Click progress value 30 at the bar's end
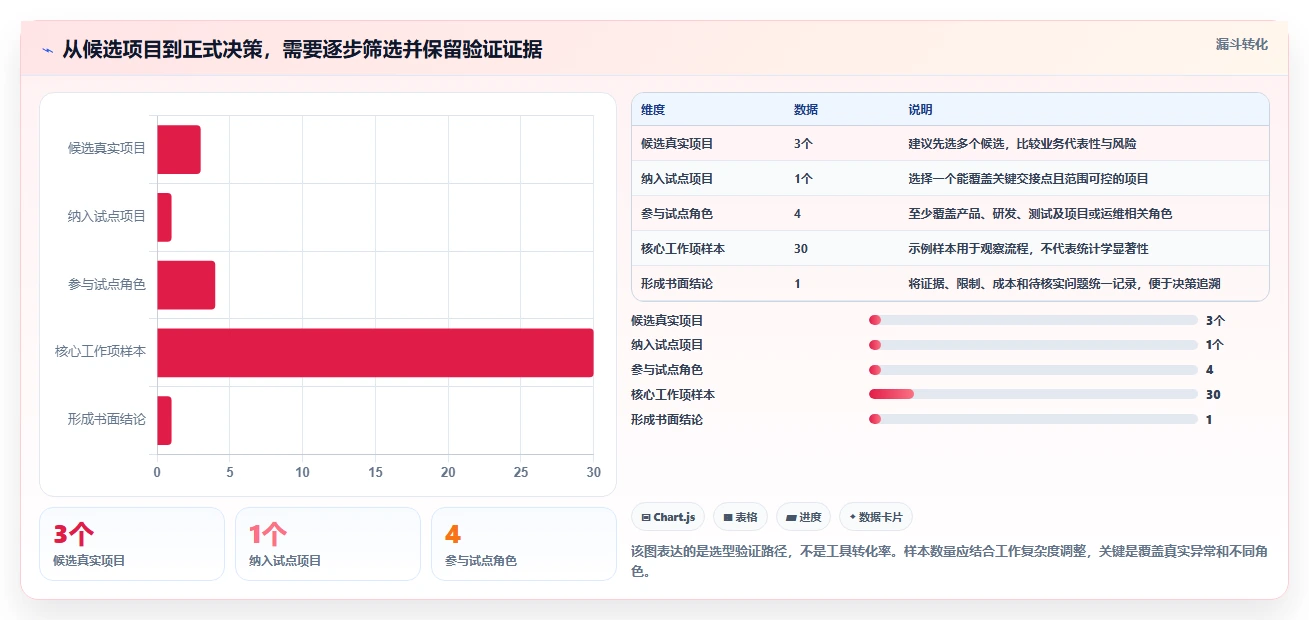Viewport: 1309px width, 620px height. (1213, 394)
